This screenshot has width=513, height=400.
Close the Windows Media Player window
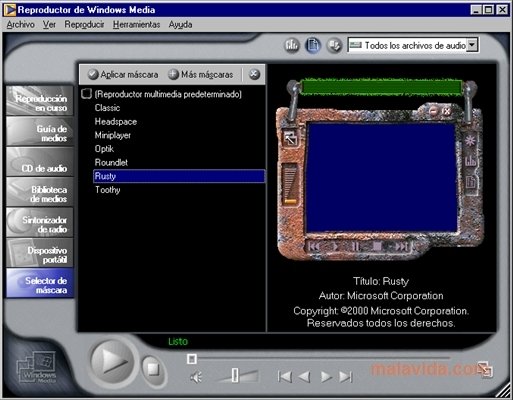click(502, 10)
